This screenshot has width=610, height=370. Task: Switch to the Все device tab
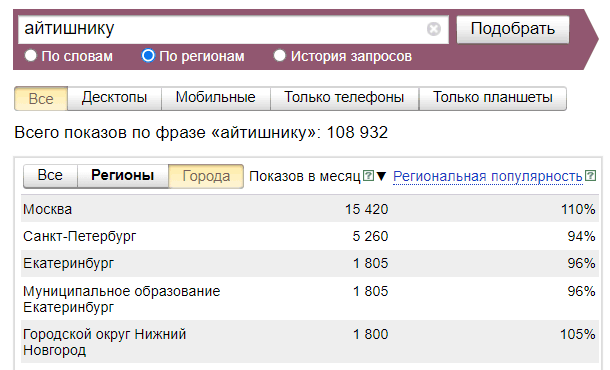point(41,98)
